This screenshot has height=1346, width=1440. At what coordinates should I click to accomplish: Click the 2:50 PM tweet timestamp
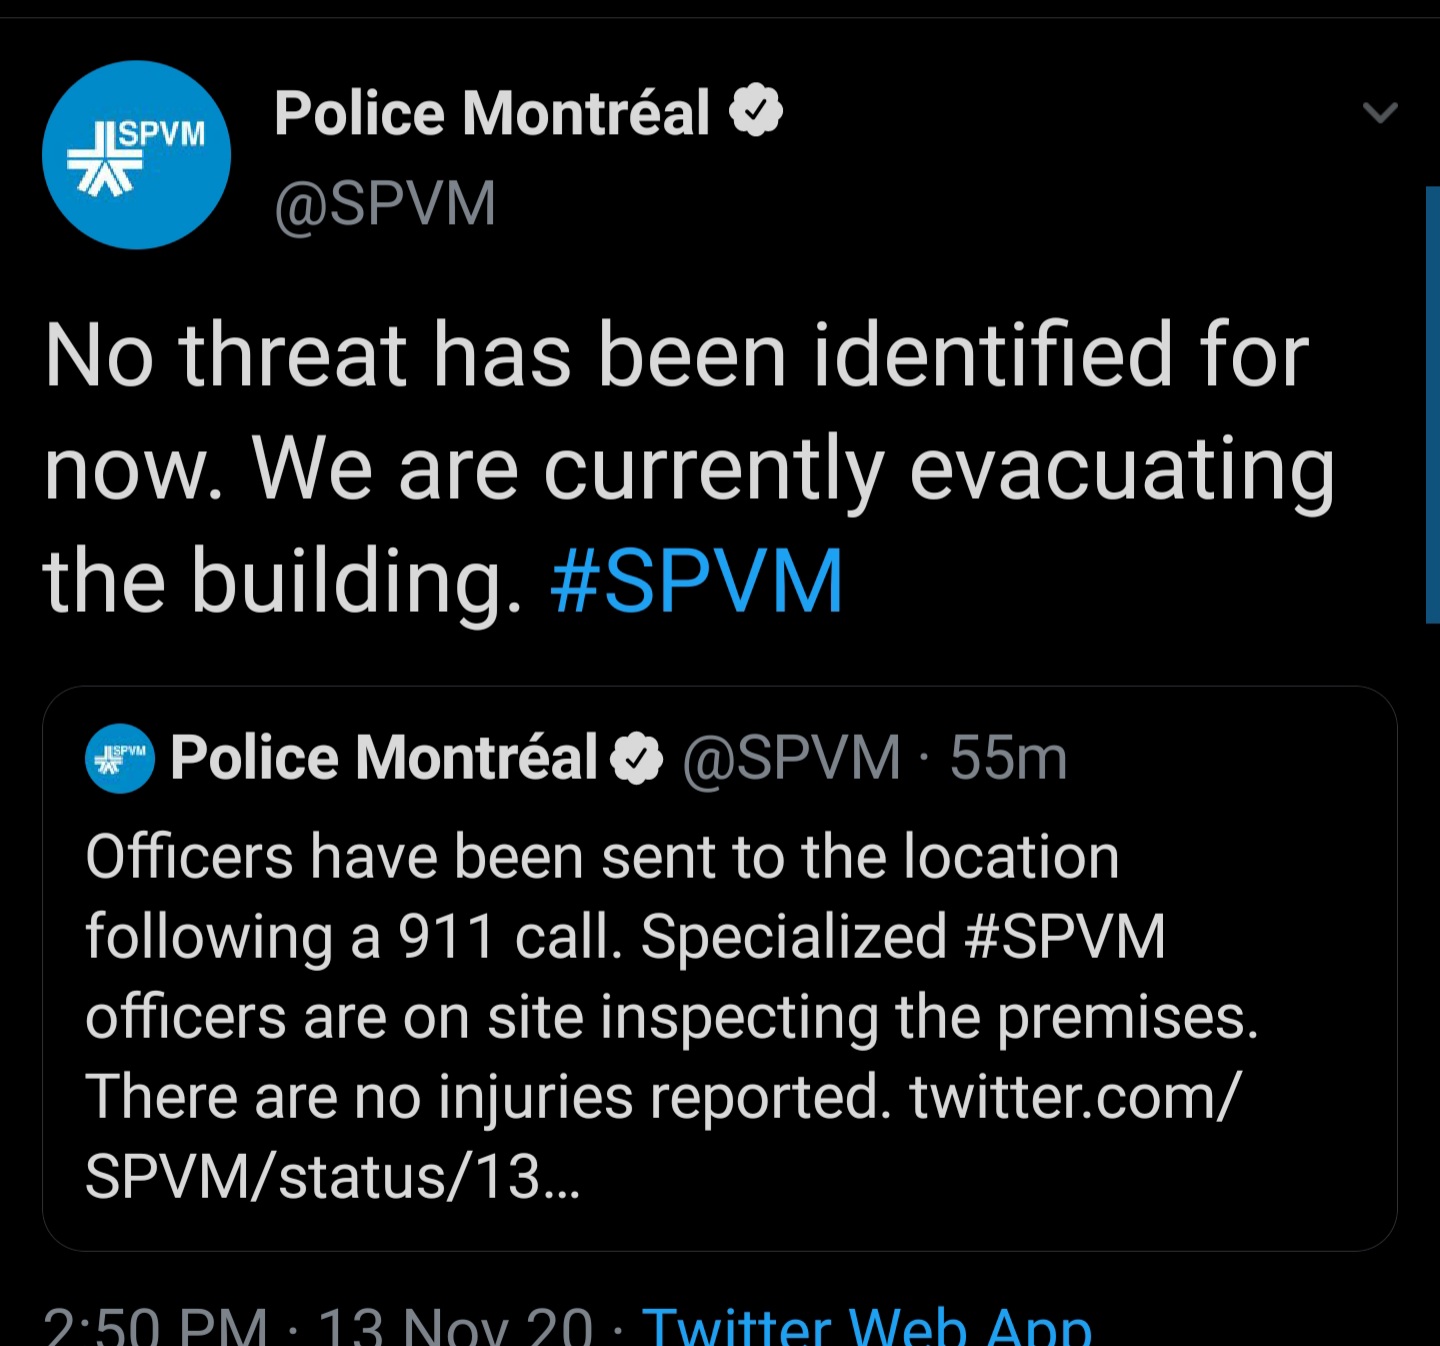(156, 1326)
